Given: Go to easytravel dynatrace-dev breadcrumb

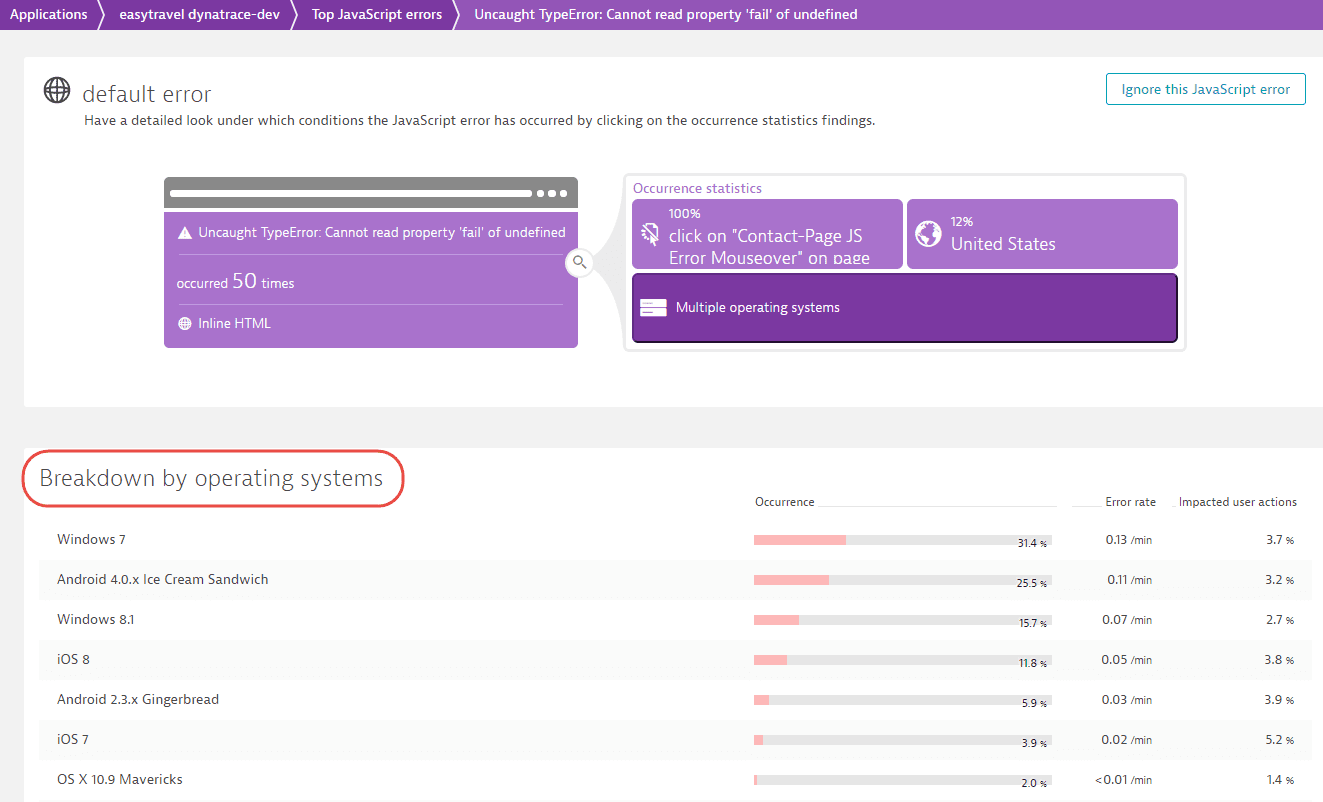Looking at the screenshot, I should coord(199,15).
